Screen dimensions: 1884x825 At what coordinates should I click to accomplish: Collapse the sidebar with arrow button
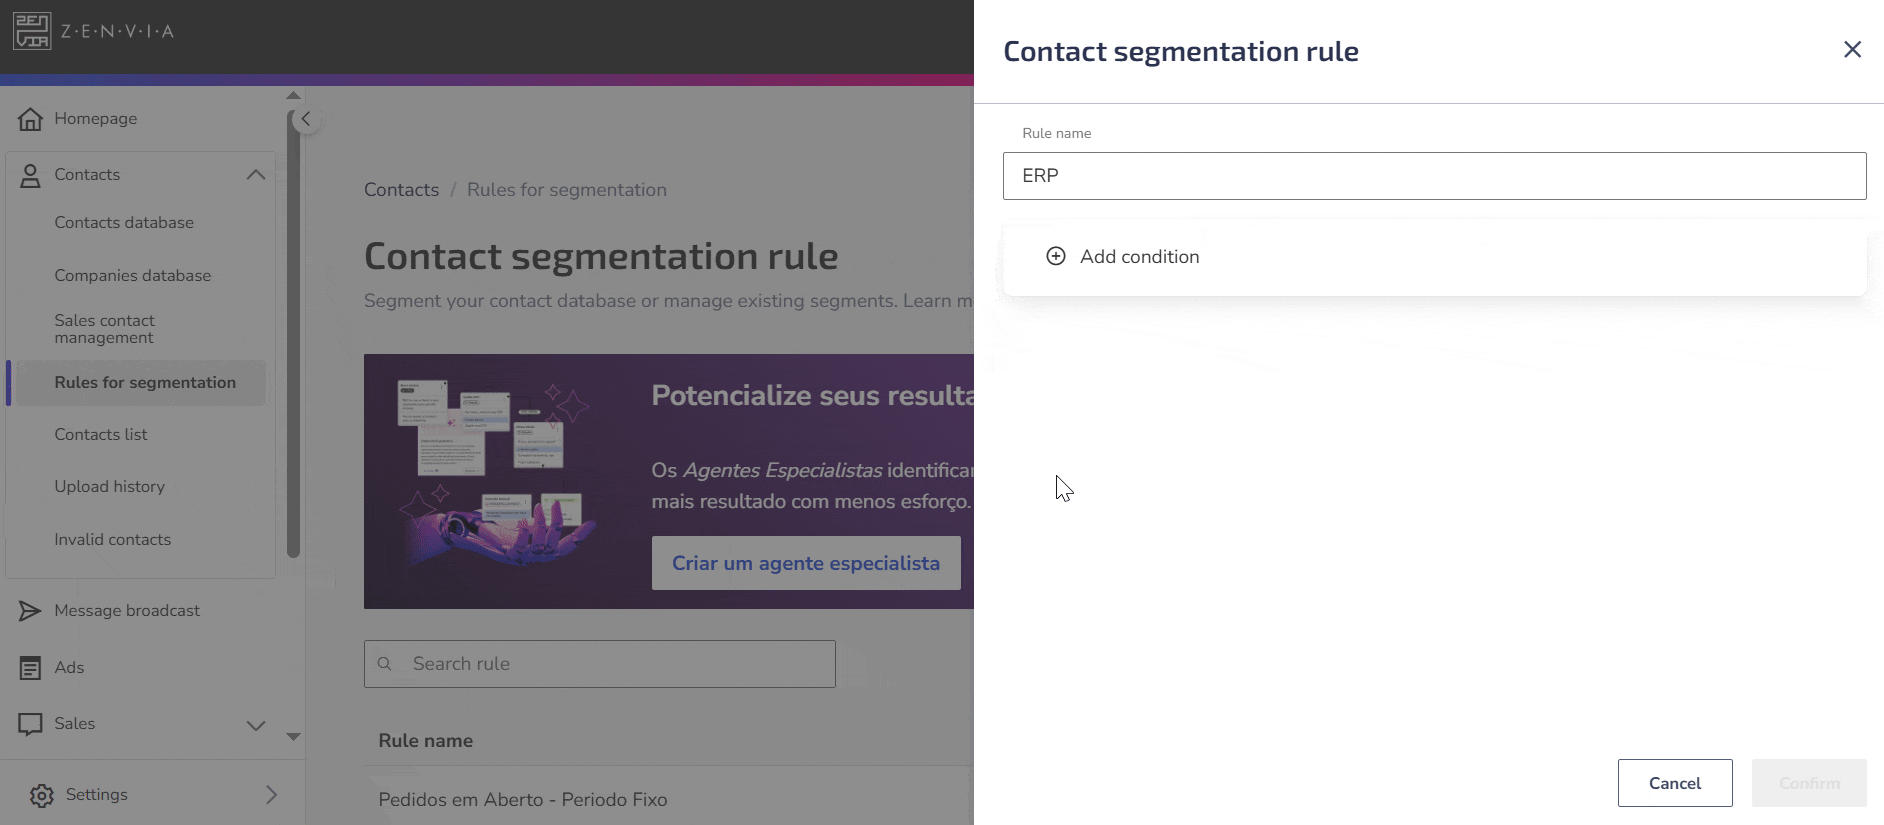[306, 119]
